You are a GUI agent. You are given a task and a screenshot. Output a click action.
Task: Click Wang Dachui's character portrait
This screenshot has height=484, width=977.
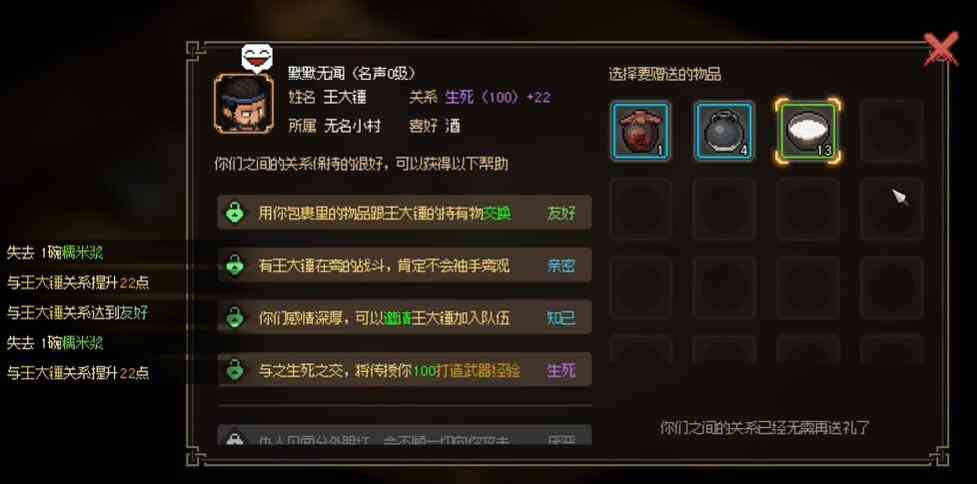point(244,103)
